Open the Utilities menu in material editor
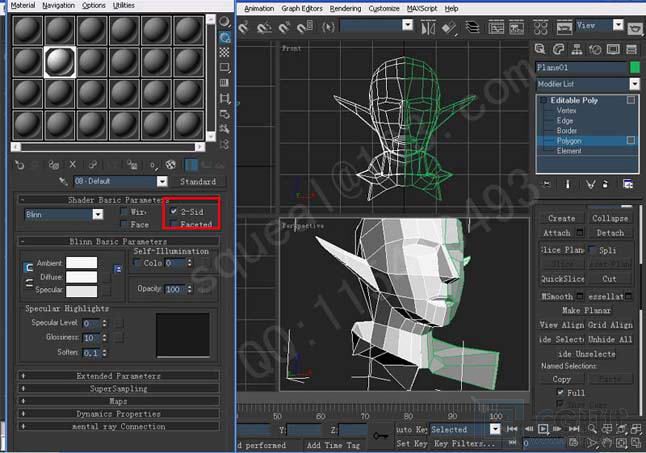This screenshot has height=453, width=646. (x=124, y=5)
